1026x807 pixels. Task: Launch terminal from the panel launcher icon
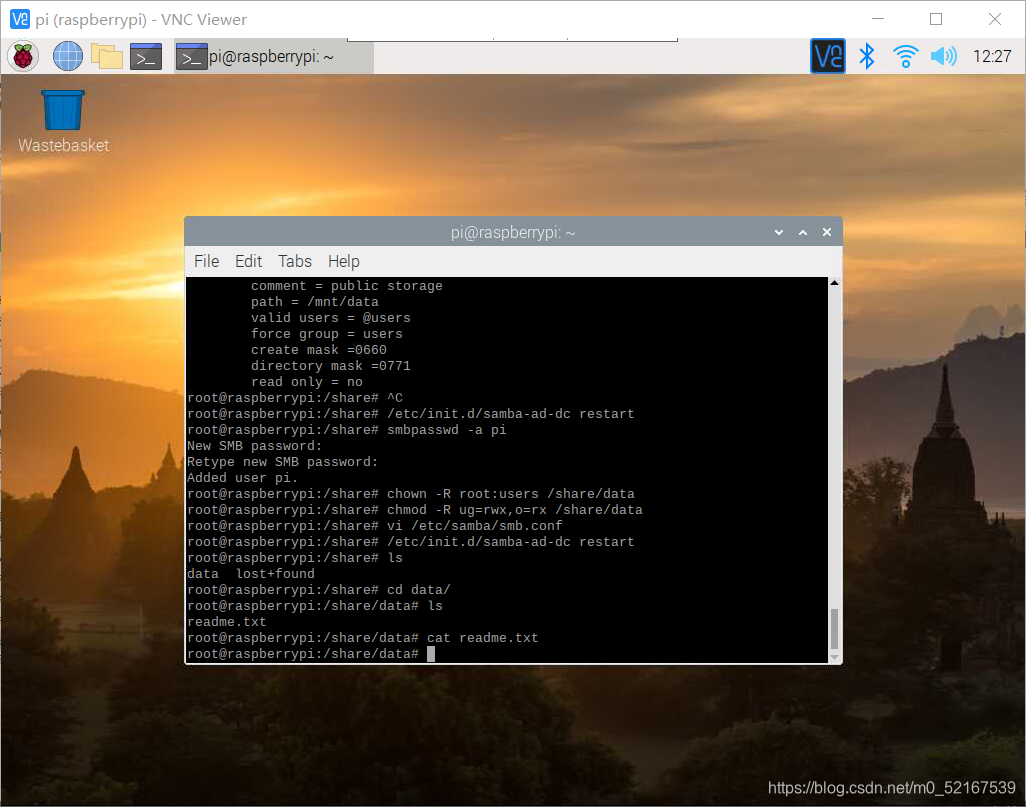[x=146, y=57]
